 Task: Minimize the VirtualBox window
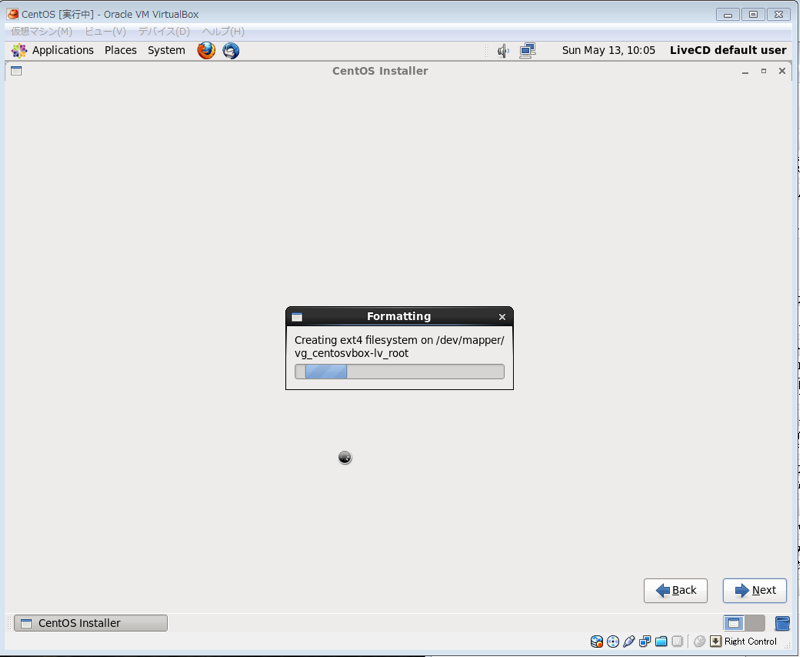728,15
